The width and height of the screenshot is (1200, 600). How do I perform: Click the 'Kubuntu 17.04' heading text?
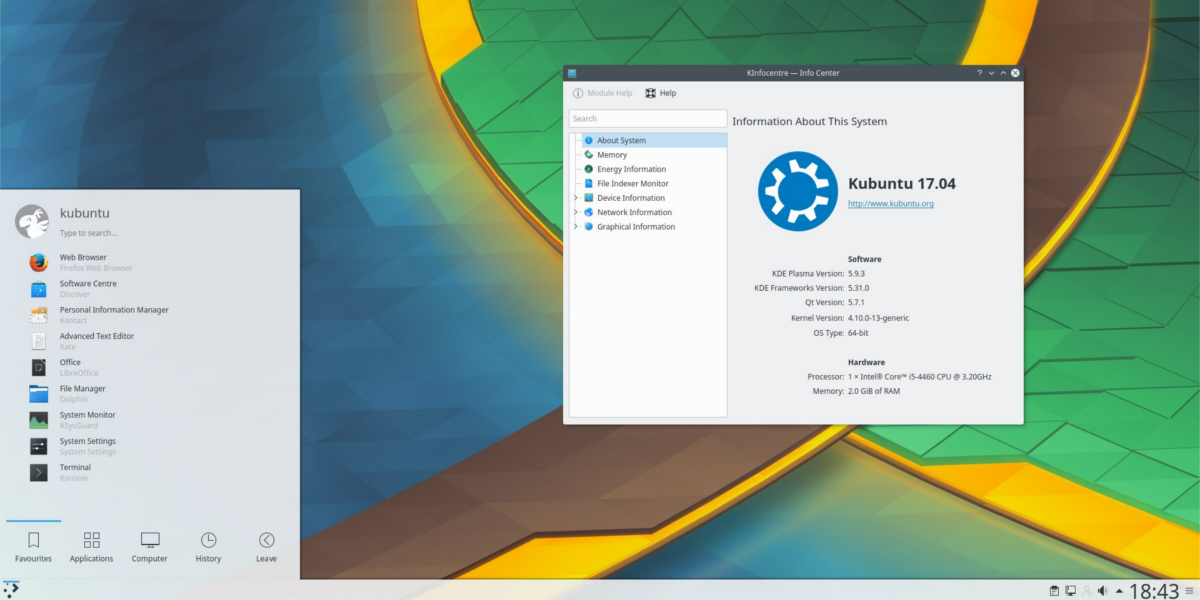(x=902, y=184)
